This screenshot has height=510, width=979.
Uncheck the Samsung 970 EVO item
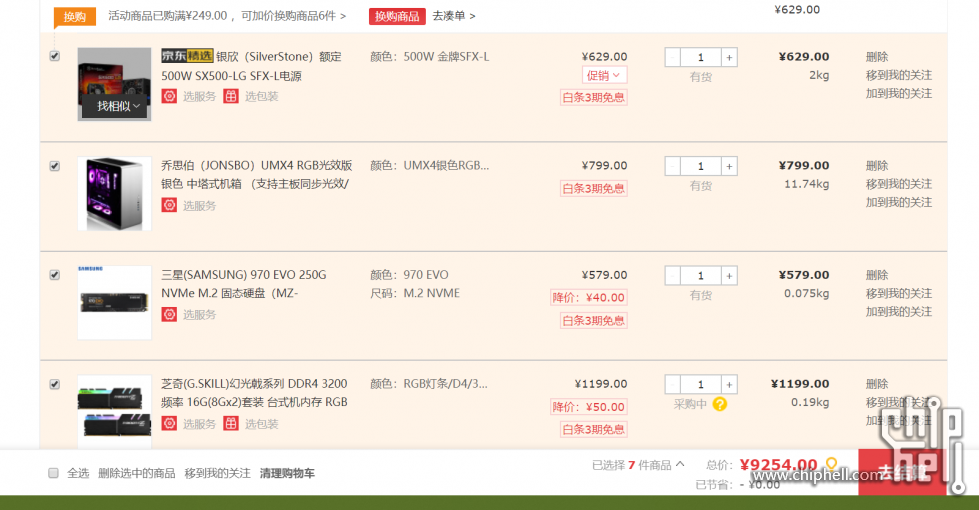pos(54,275)
